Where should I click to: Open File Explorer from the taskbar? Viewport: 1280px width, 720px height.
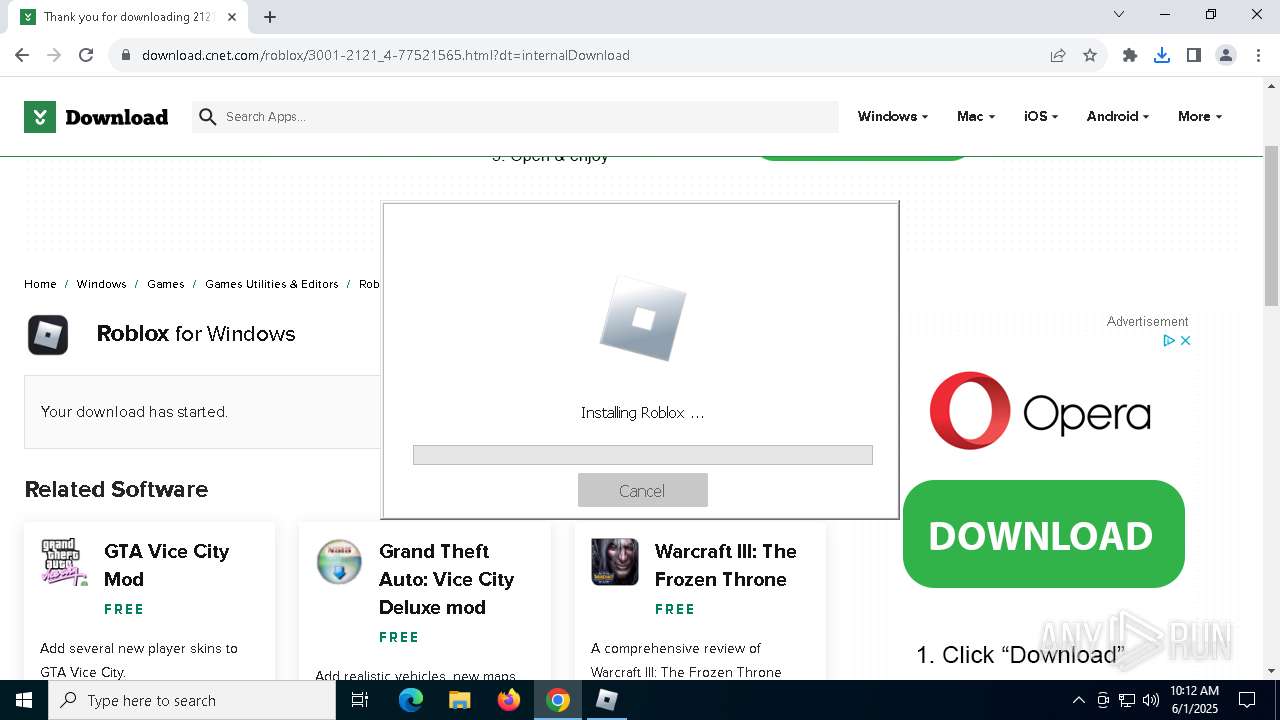point(459,700)
